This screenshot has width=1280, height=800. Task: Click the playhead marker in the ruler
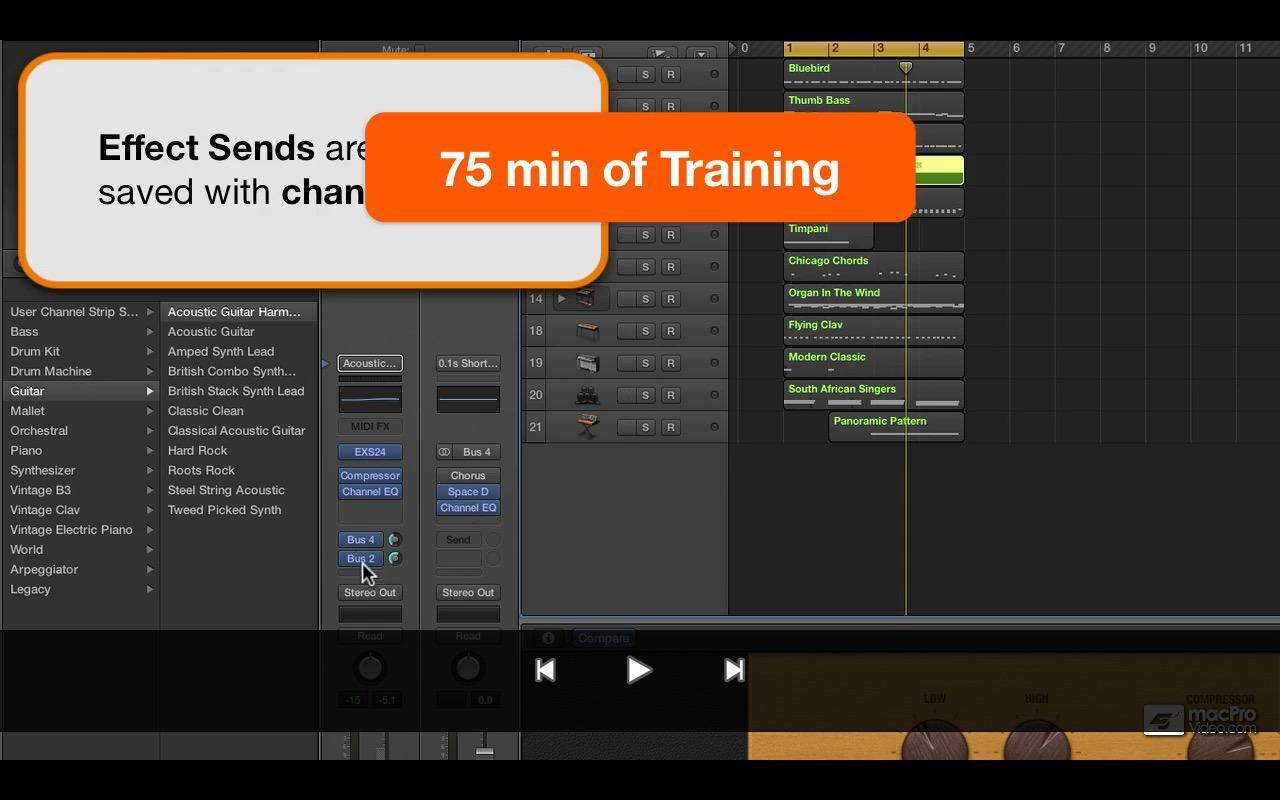(906, 67)
